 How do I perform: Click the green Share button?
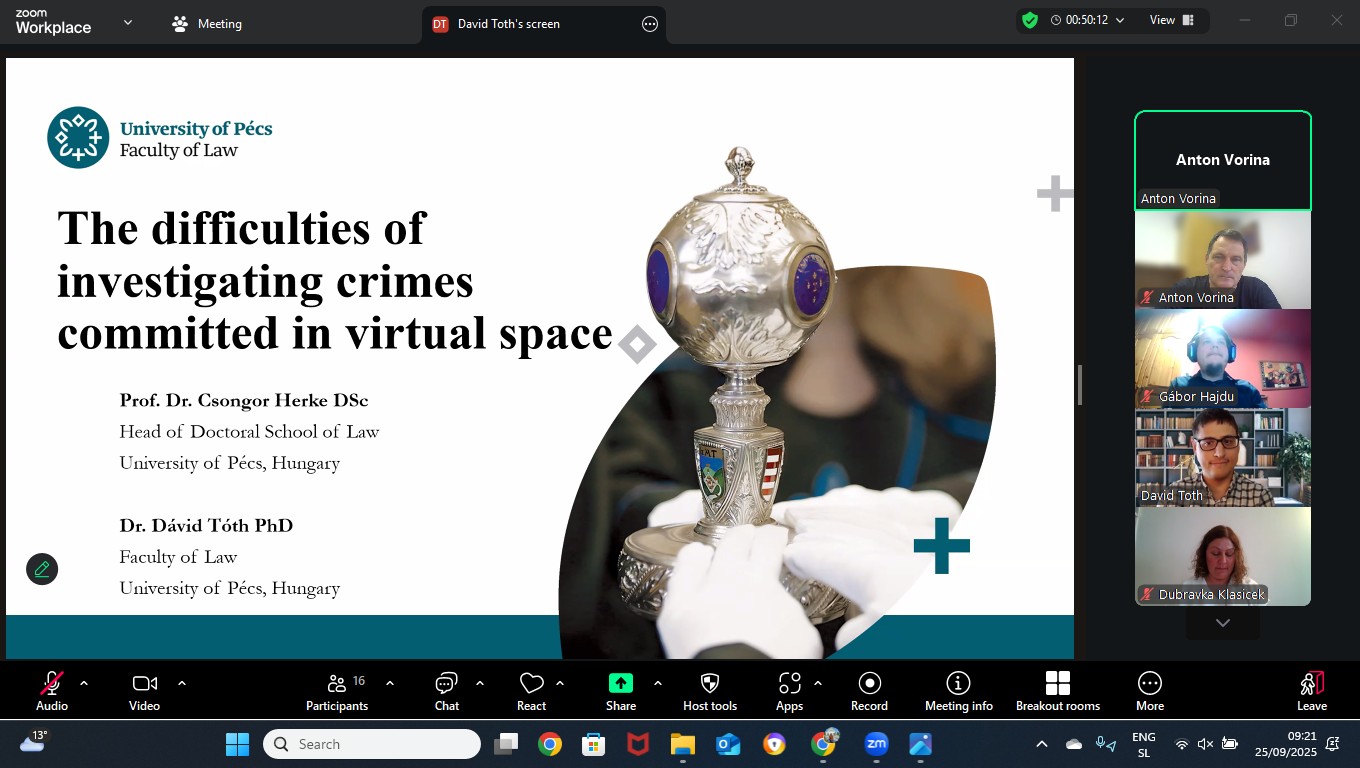point(620,691)
